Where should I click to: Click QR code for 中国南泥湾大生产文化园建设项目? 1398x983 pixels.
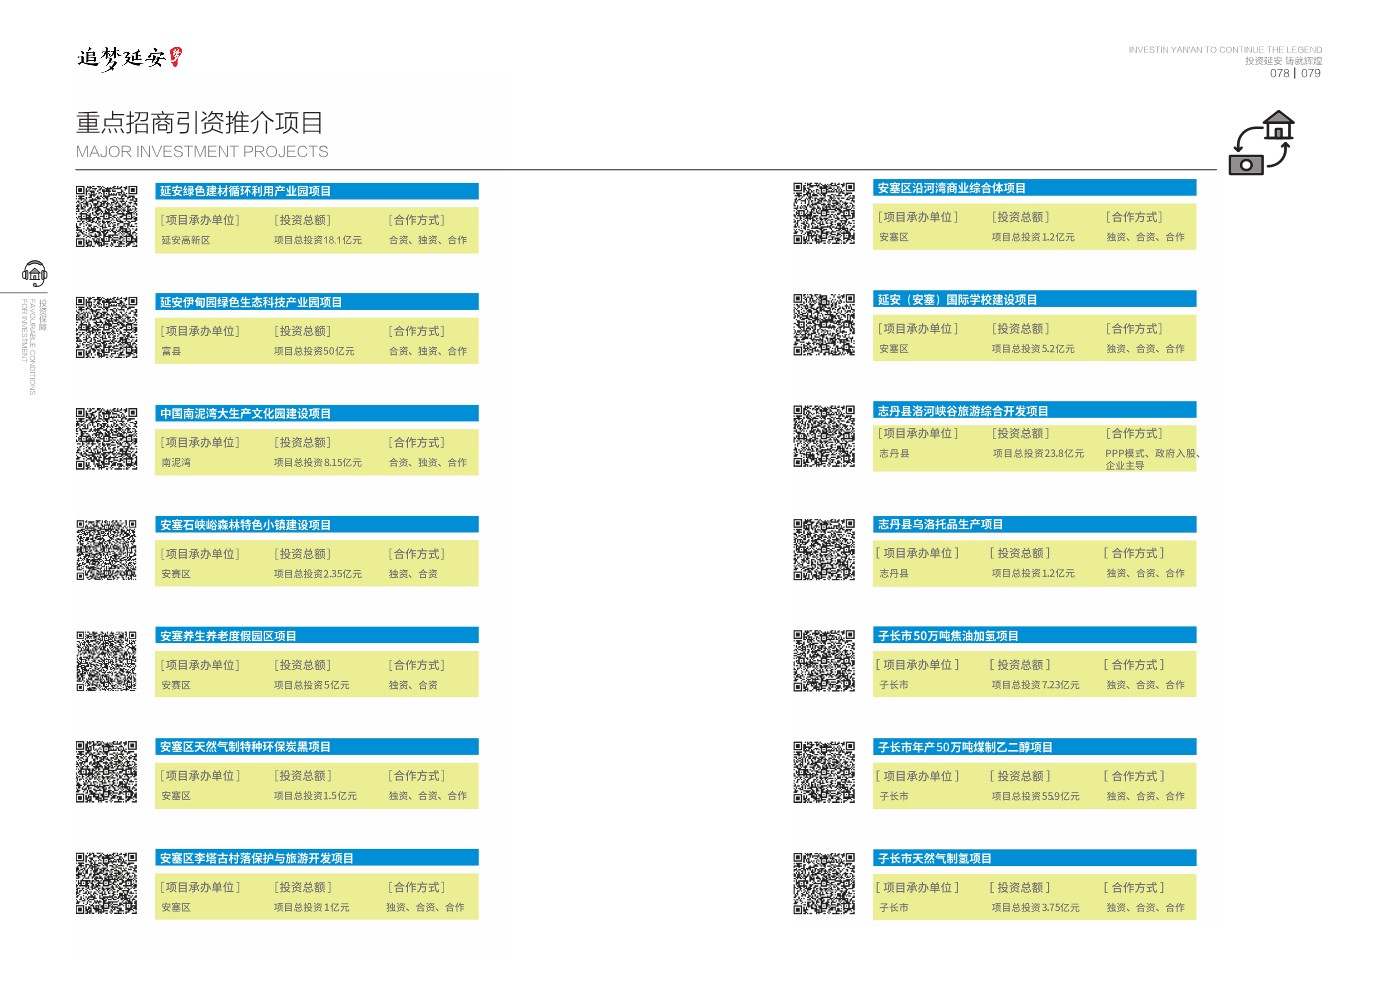(107, 438)
